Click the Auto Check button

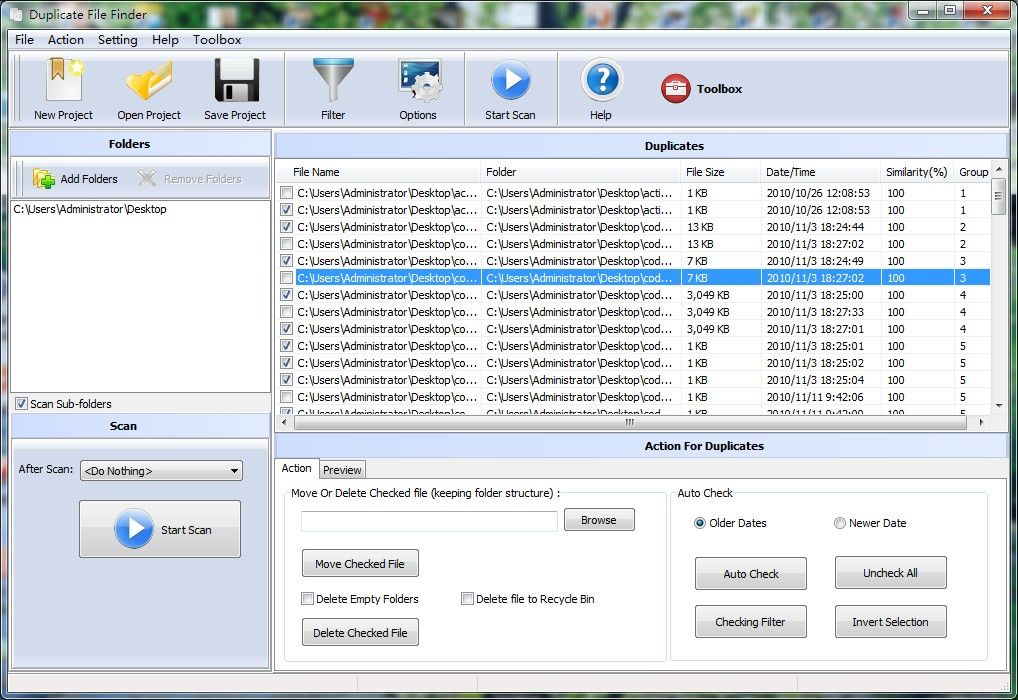pos(751,573)
